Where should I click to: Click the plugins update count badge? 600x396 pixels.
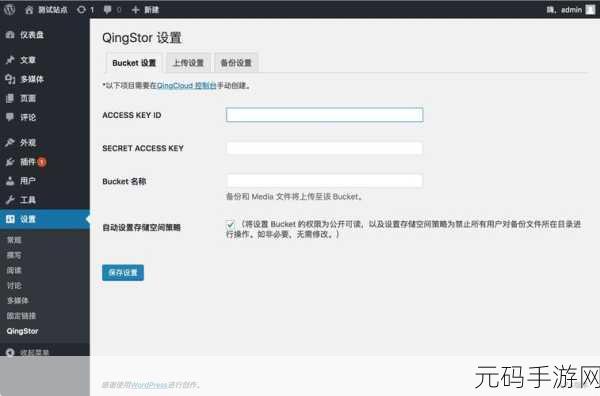tap(42, 162)
